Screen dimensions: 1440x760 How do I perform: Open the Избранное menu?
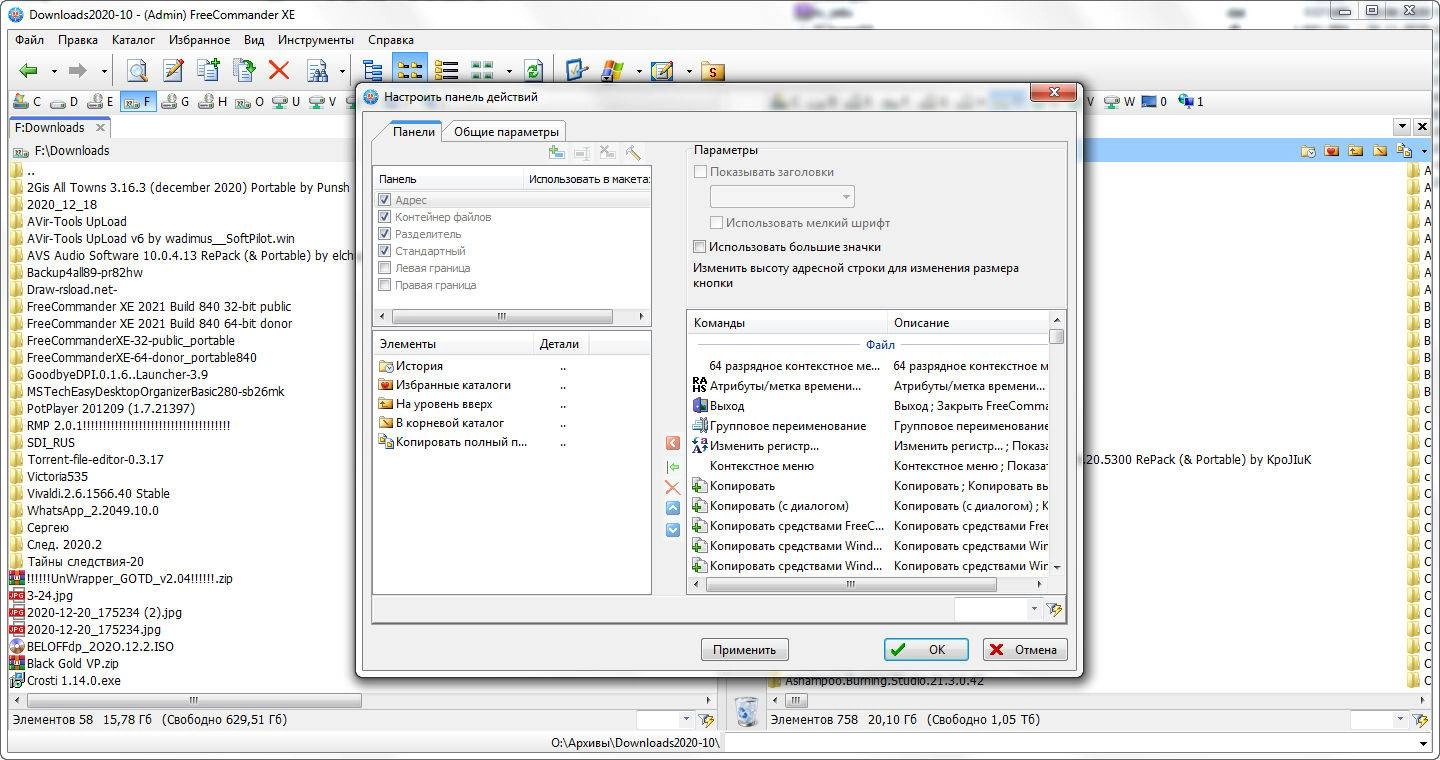click(200, 40)
